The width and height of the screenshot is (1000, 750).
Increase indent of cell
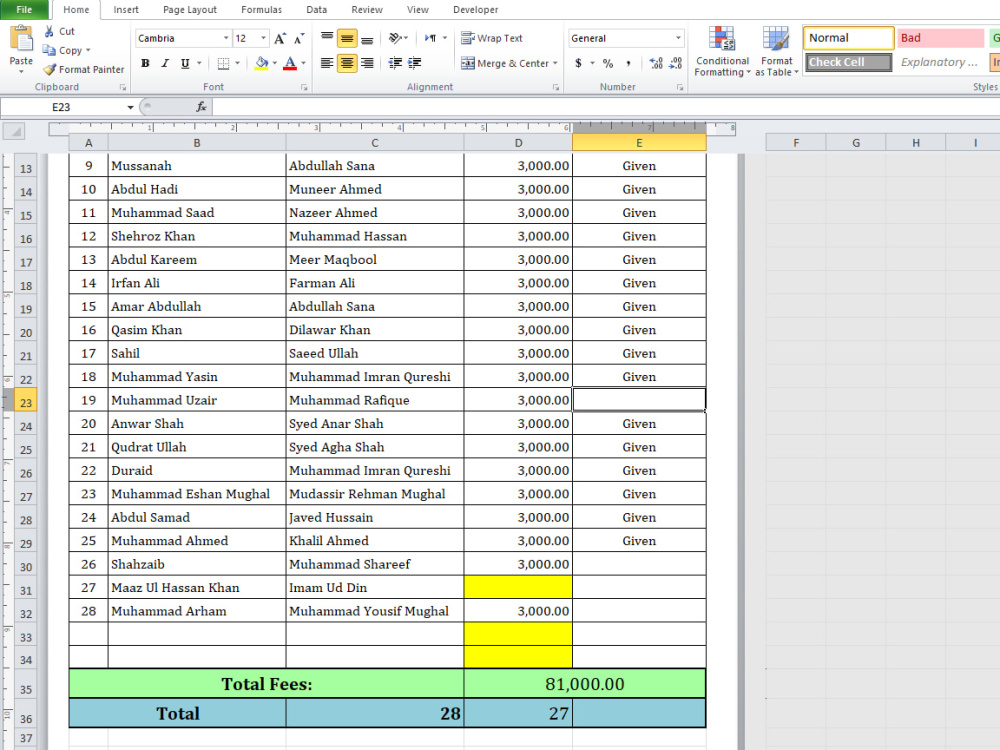[415, 63]
